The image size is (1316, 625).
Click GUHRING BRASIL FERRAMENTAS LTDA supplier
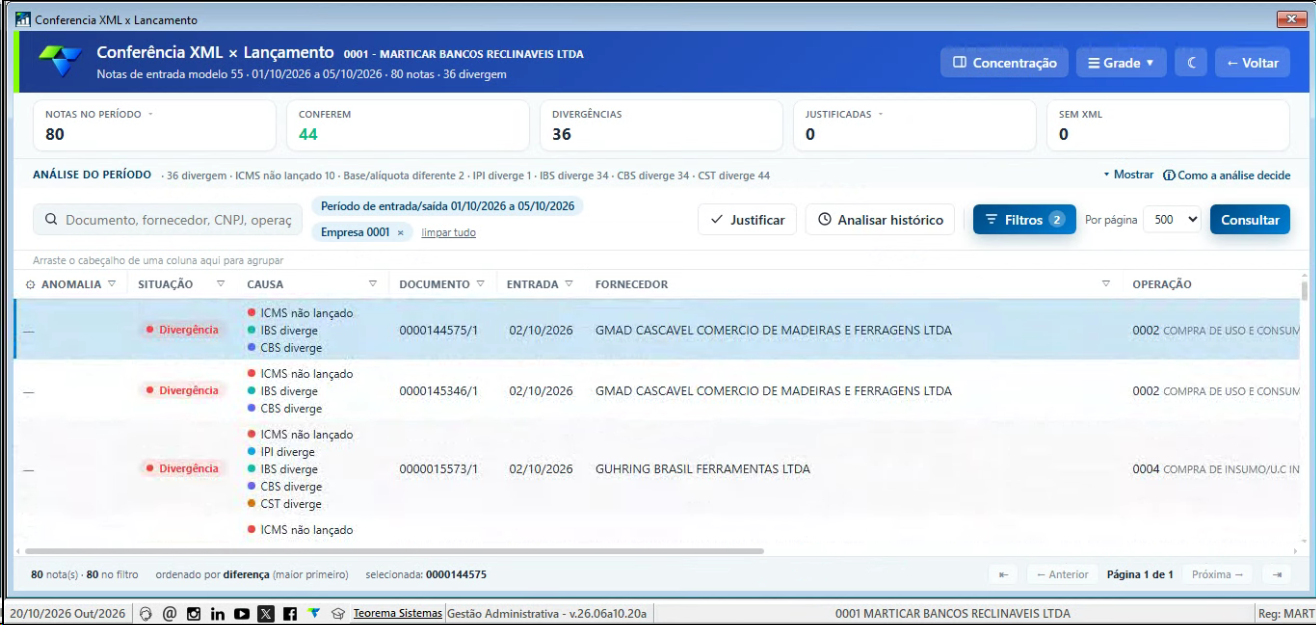pos(702,469)
